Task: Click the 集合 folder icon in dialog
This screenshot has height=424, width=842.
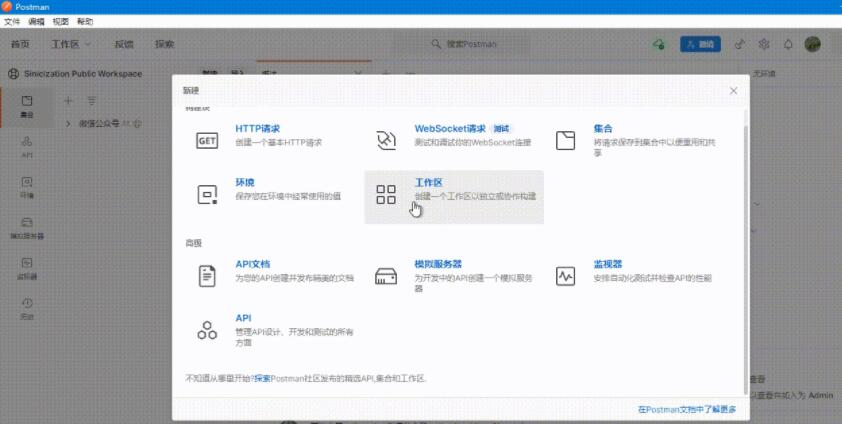Action: pyautogui.click(x=565, y=141)
